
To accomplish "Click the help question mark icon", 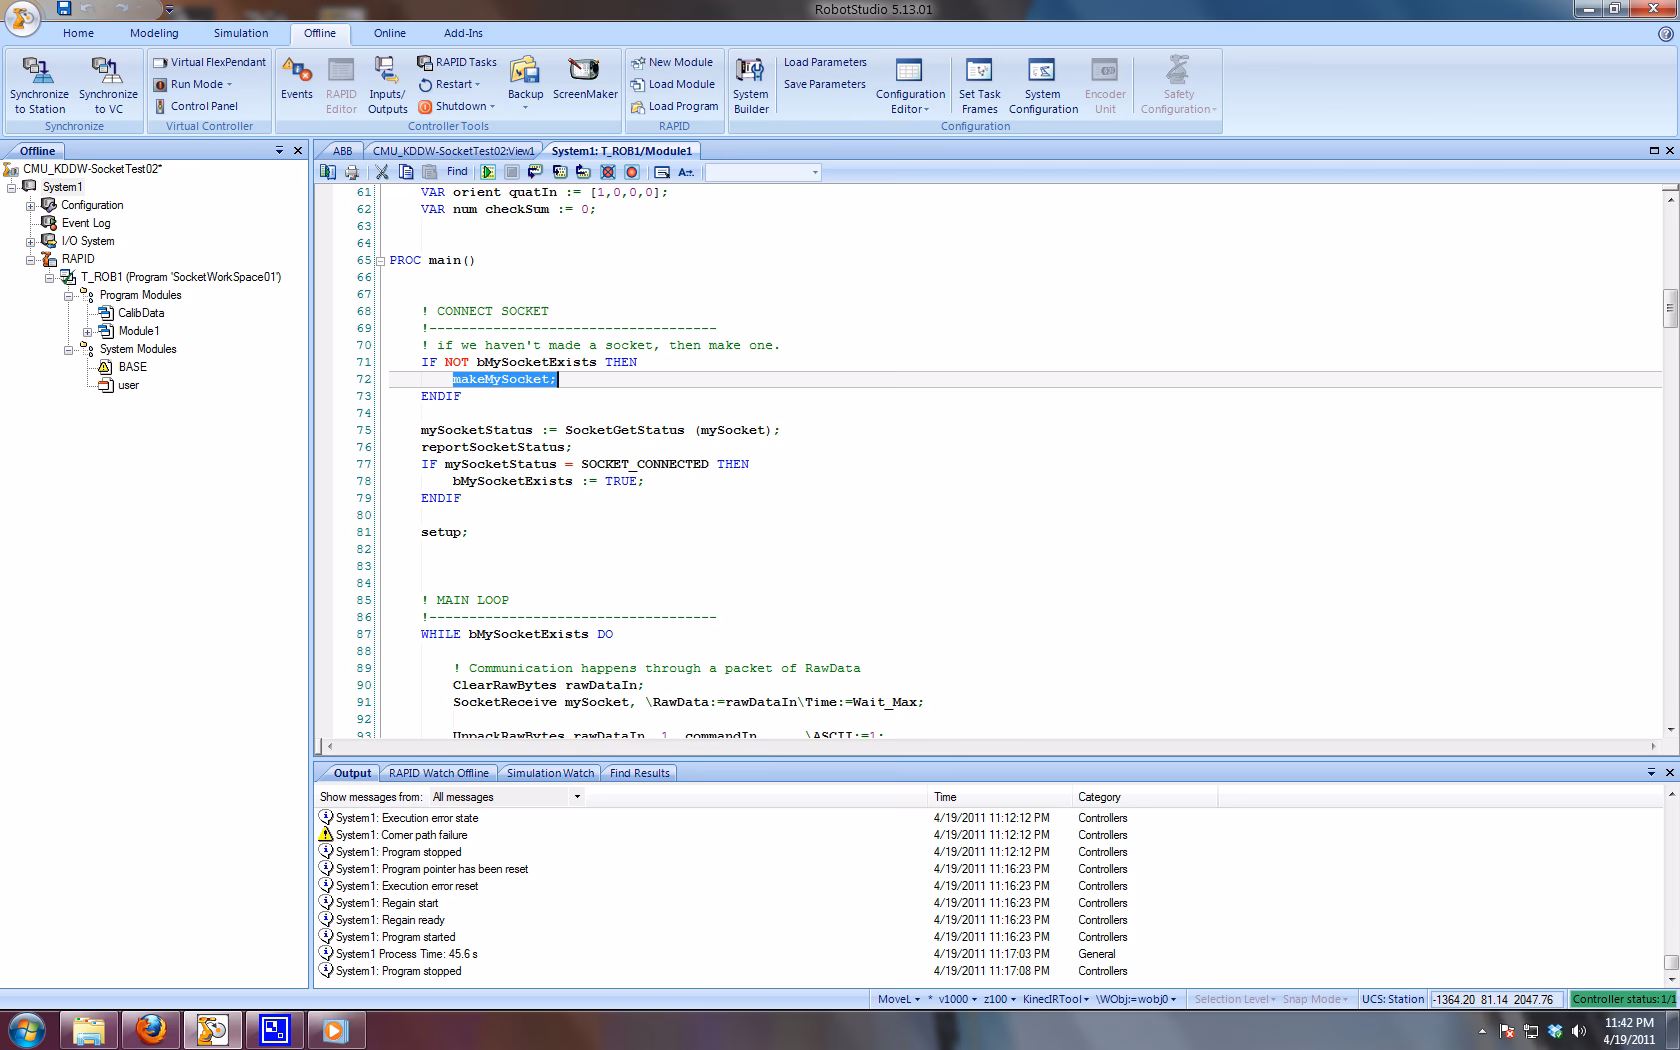I will (1665, 33).
